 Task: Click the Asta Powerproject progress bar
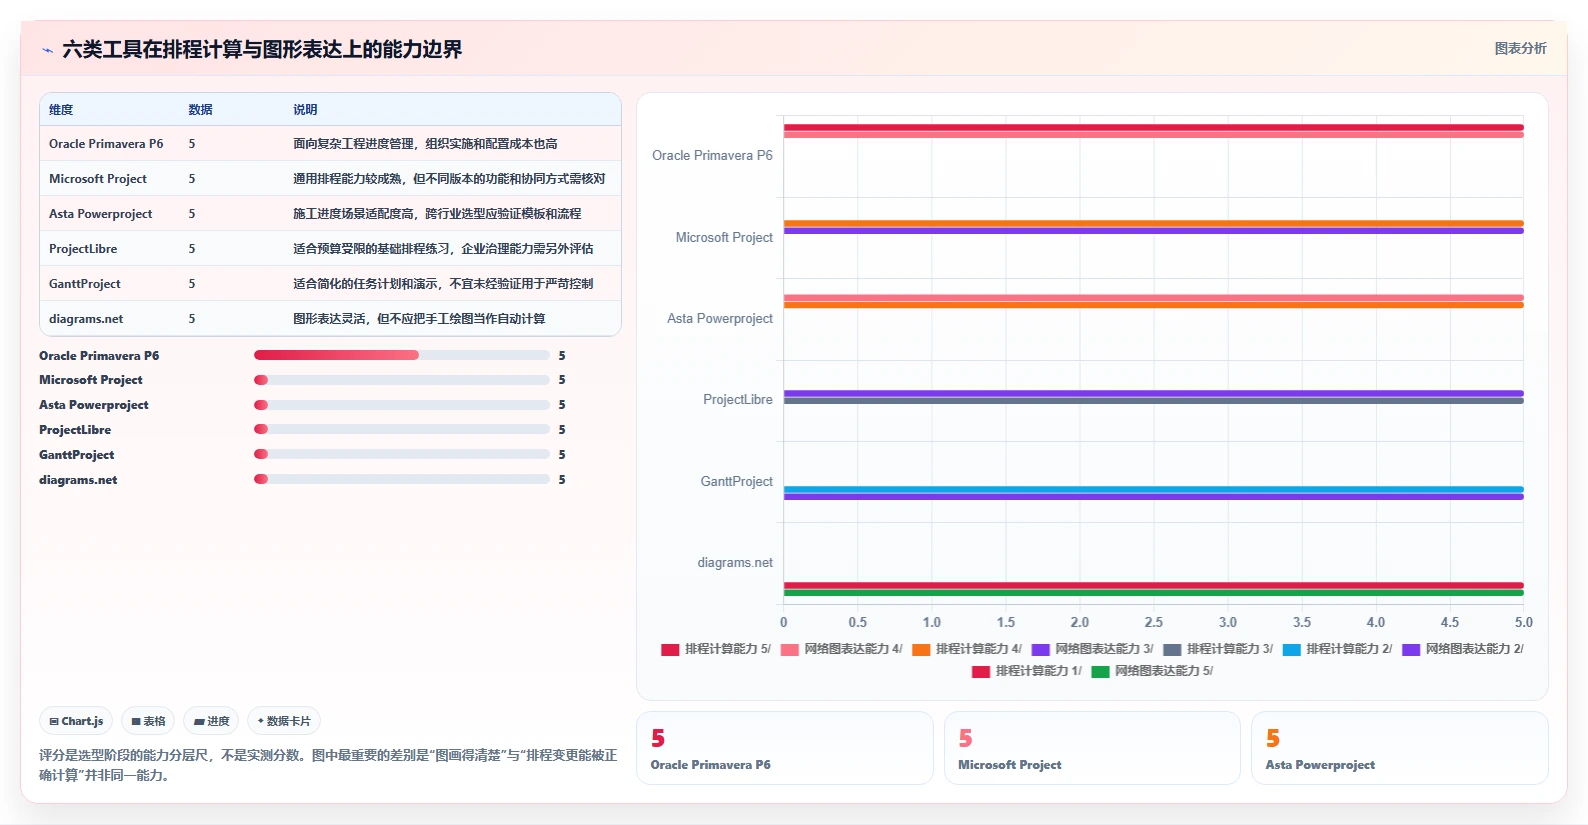coord(402,405)
